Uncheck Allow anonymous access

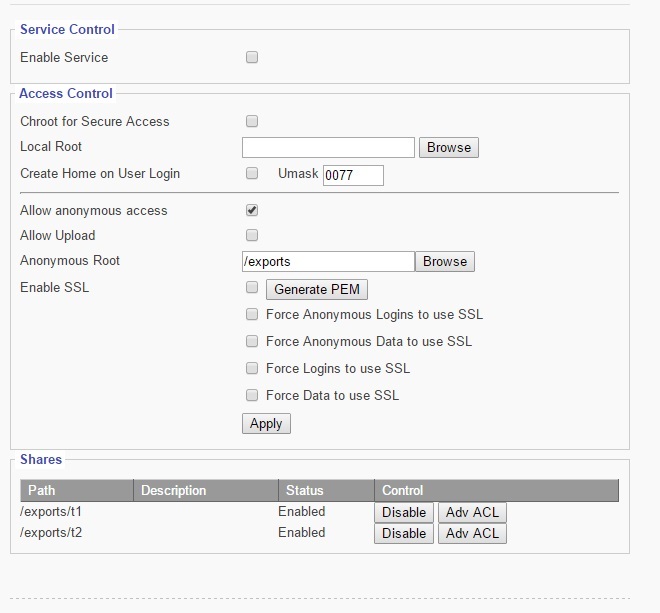pos(252,211)
